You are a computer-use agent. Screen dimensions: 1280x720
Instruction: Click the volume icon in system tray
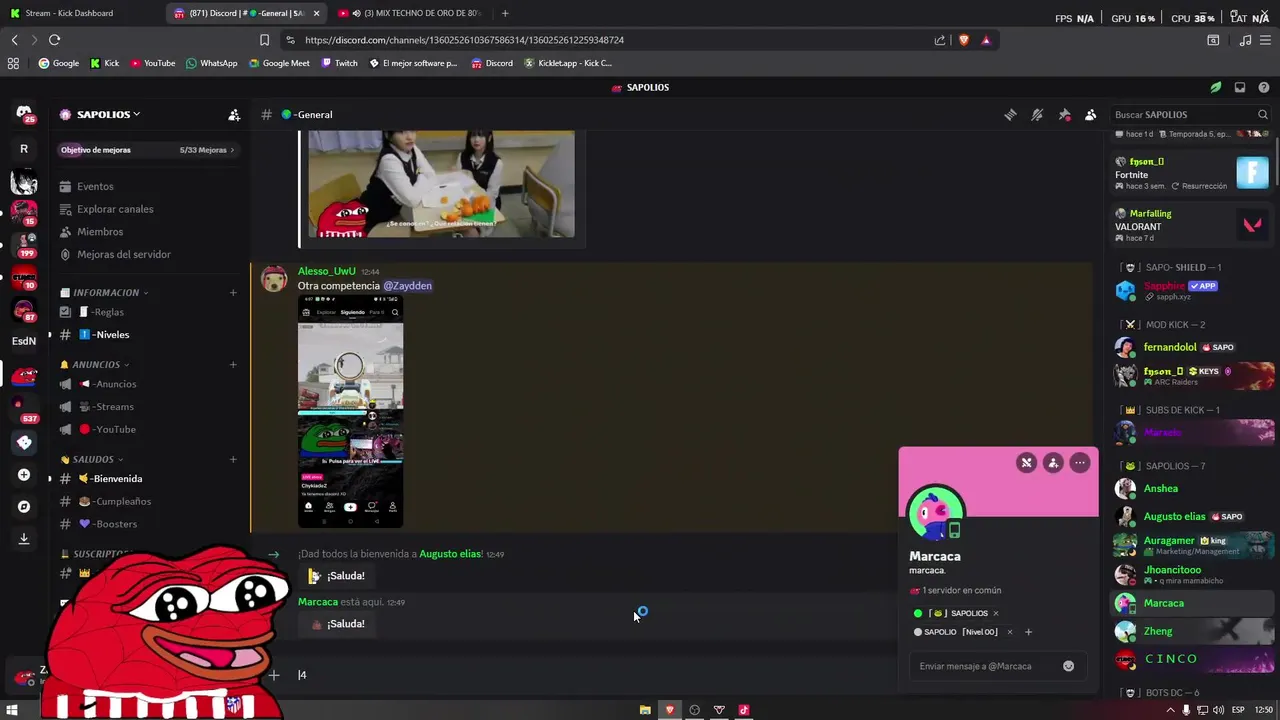click(1218, 710)
